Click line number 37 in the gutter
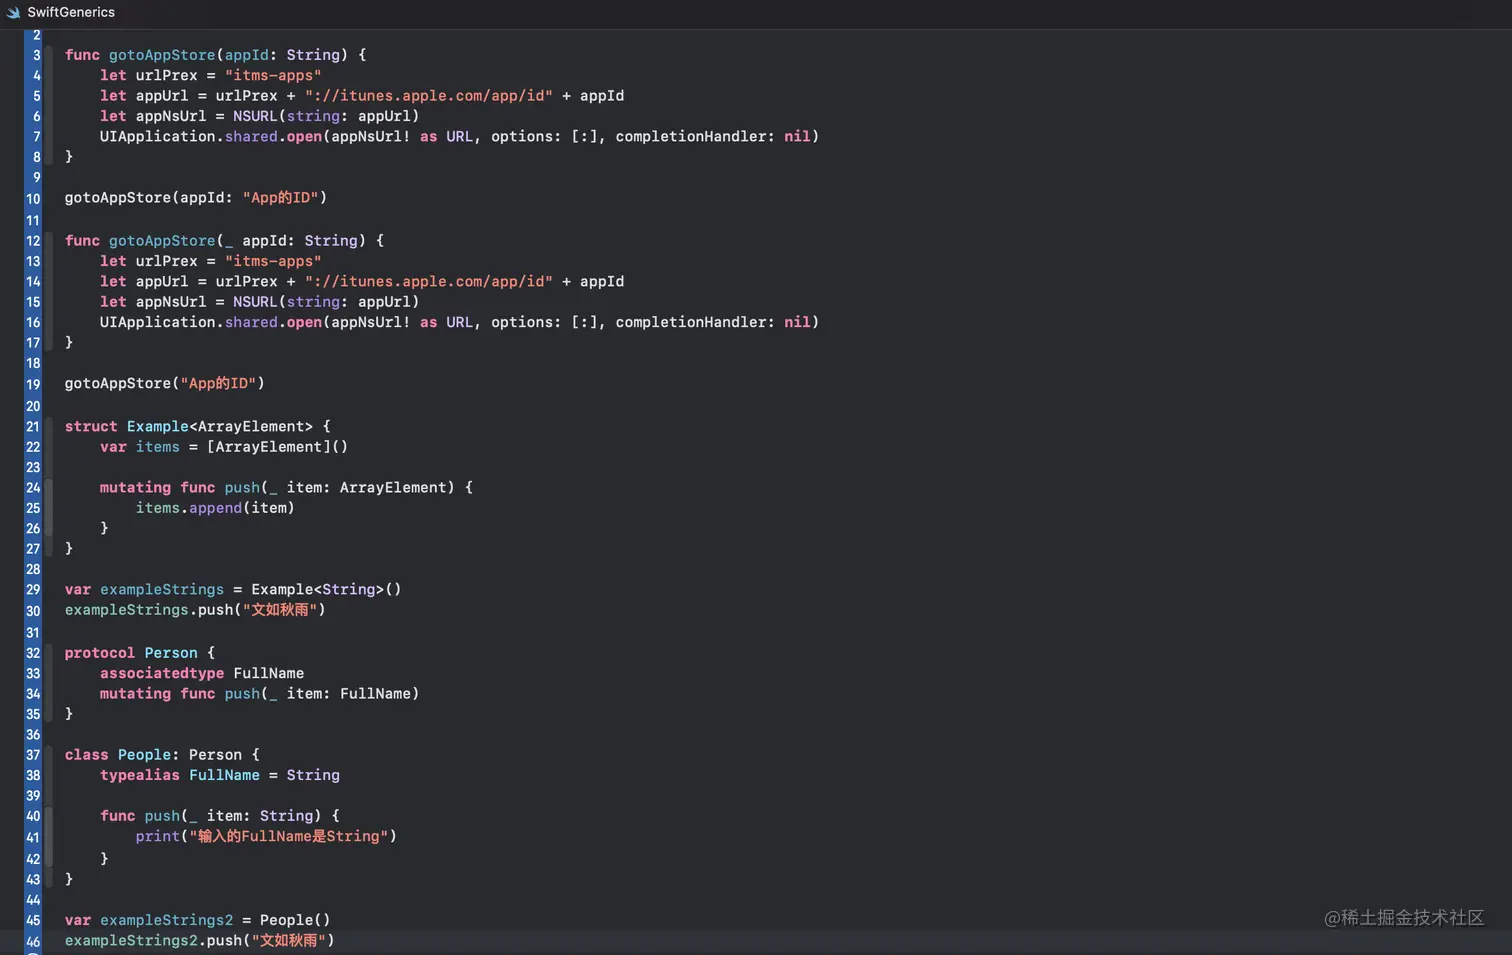The width and height of the screenshot is (1512, 955). point(33,755)
